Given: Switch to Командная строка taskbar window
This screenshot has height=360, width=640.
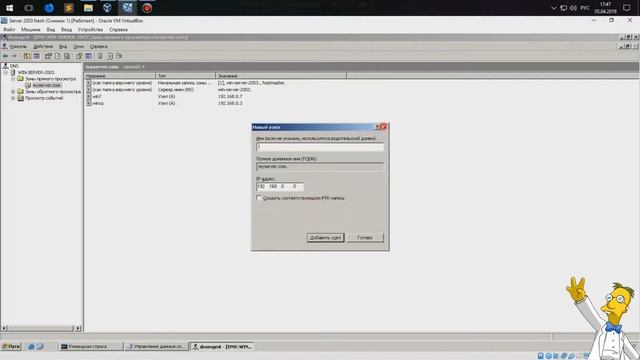Looking at the screenshot, I should tap(91, 347).
